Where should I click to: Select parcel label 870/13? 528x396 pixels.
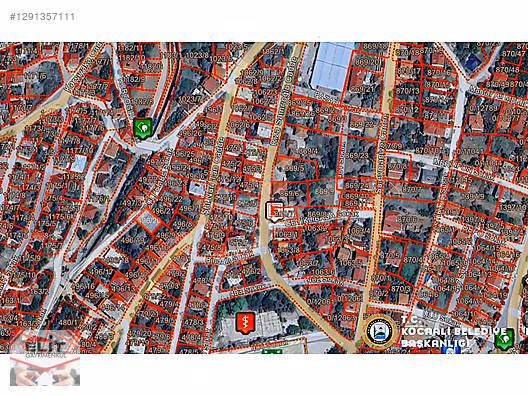point(407,91)
